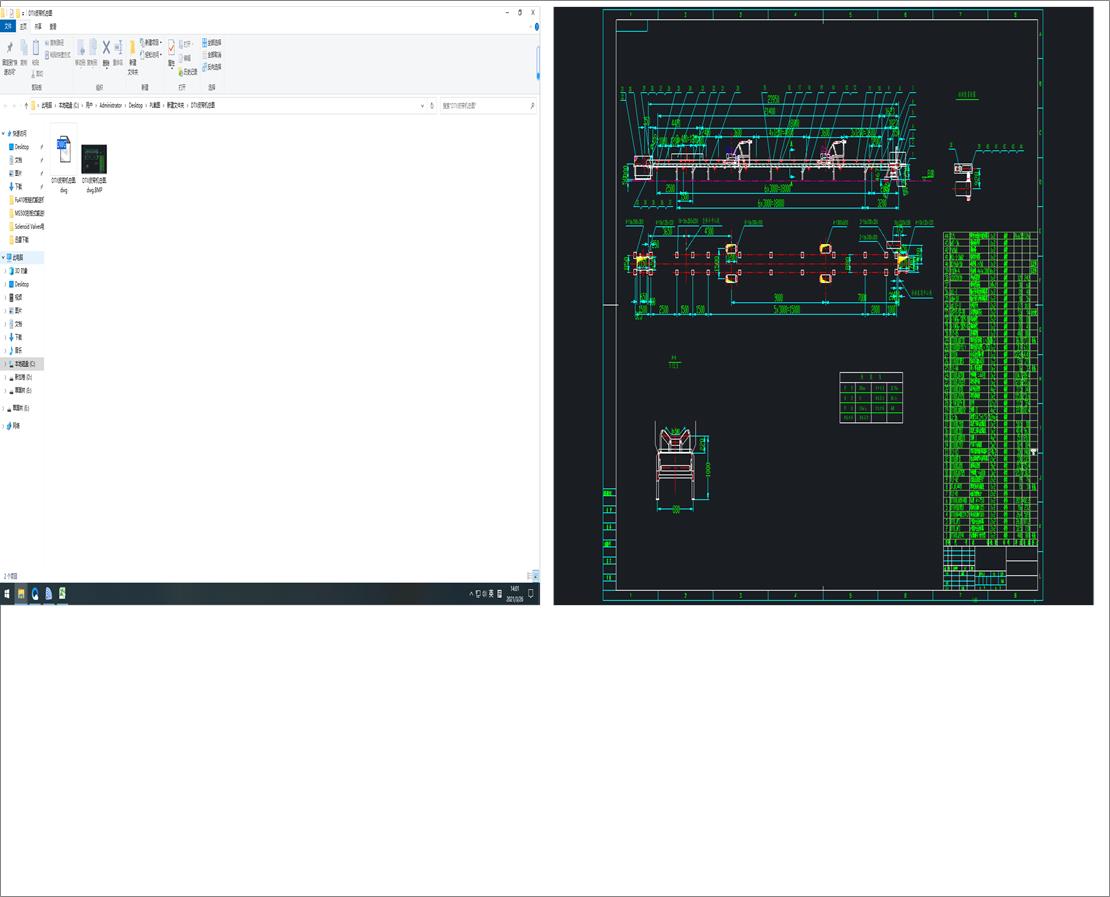Click Desktop in the address path
Screen dimensions: 1110x897
tap(135, 105)
